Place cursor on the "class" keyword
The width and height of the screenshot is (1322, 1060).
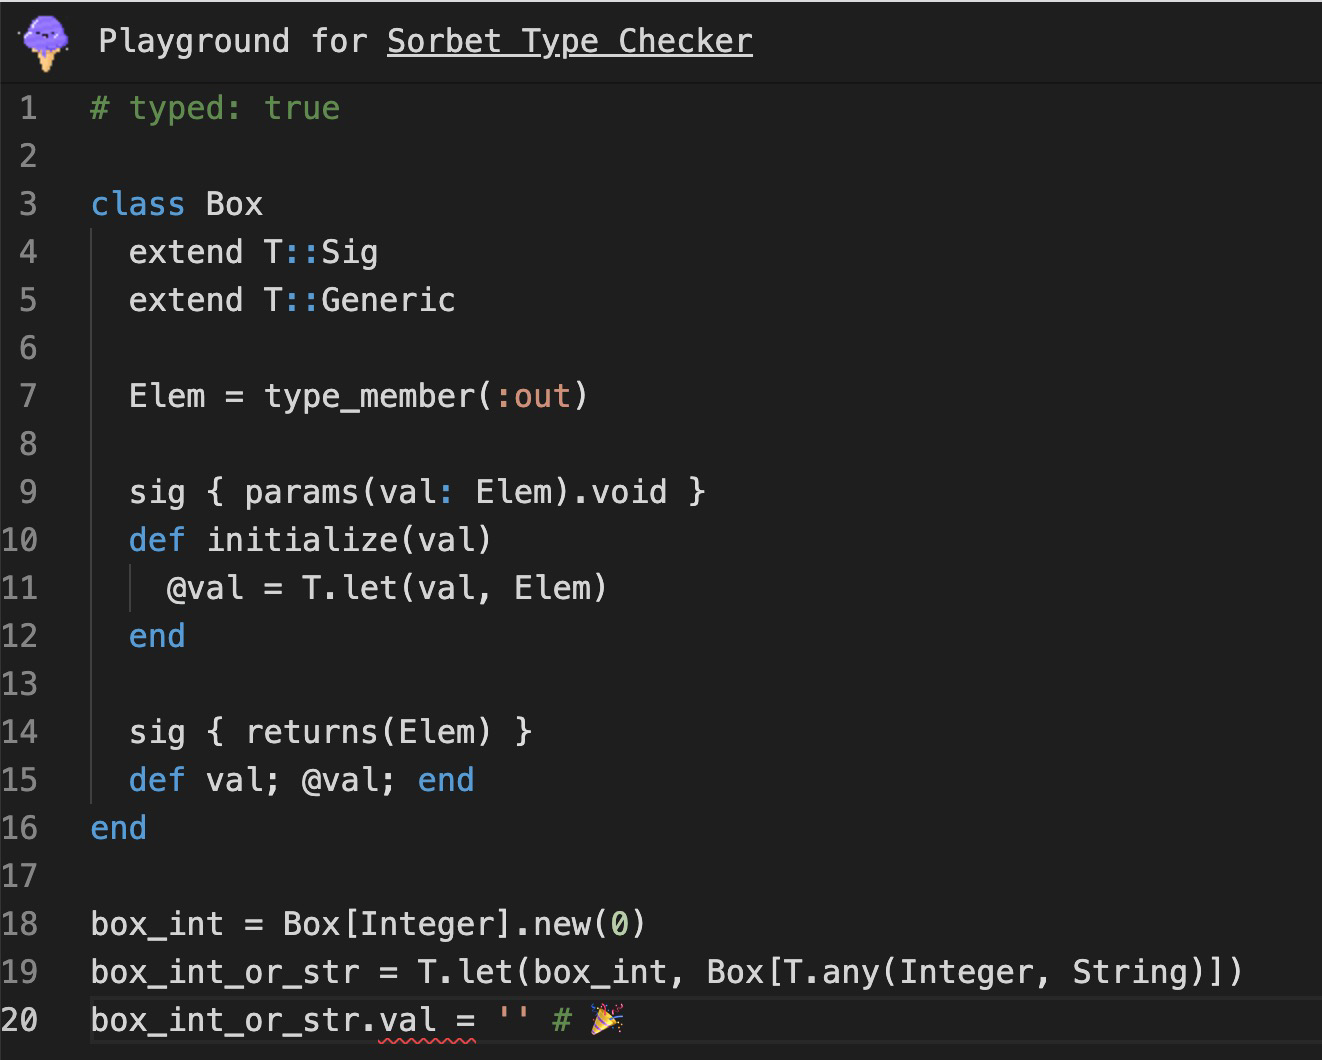pos(137,204)
